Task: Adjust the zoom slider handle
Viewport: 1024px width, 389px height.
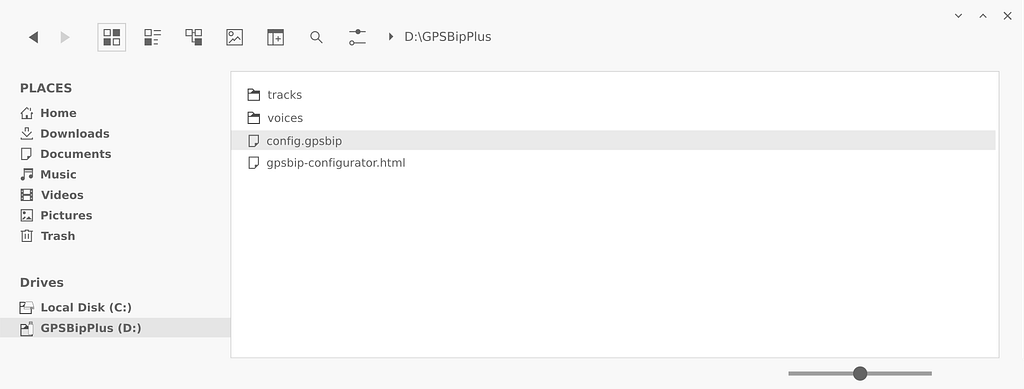Action: click(860, 373)
